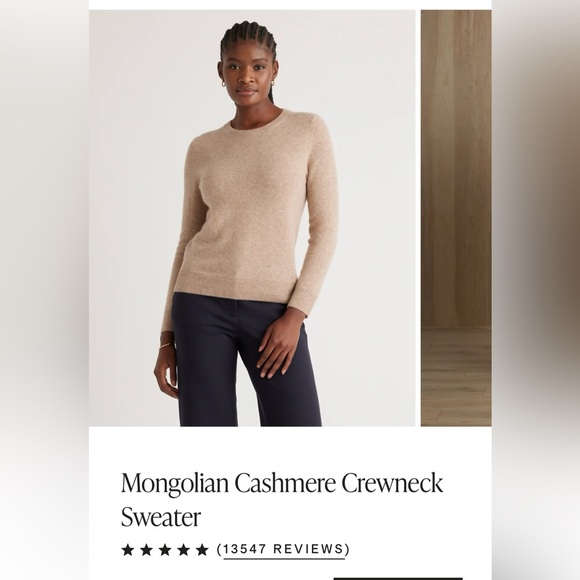Click the third rating star

[165, 550]
